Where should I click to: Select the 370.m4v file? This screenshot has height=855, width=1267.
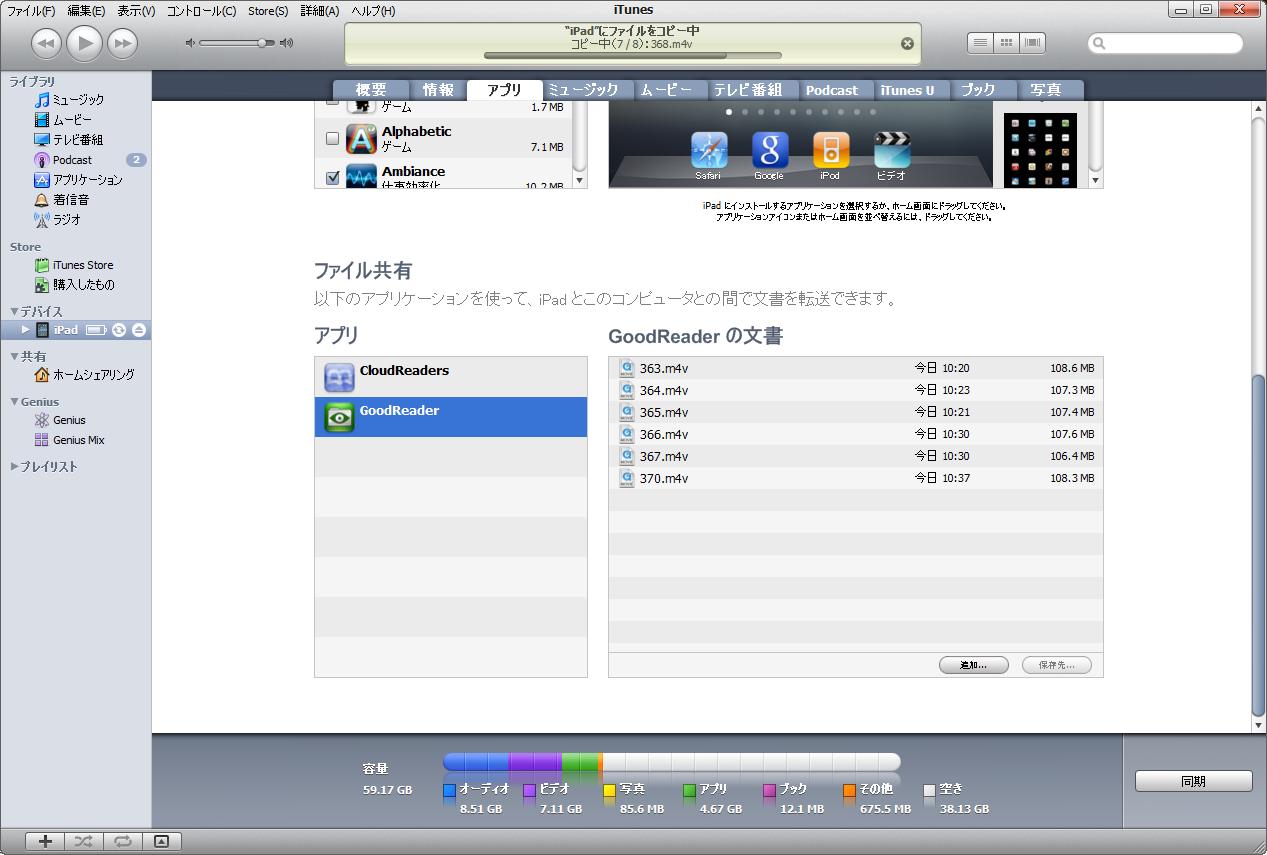[856, 478]
